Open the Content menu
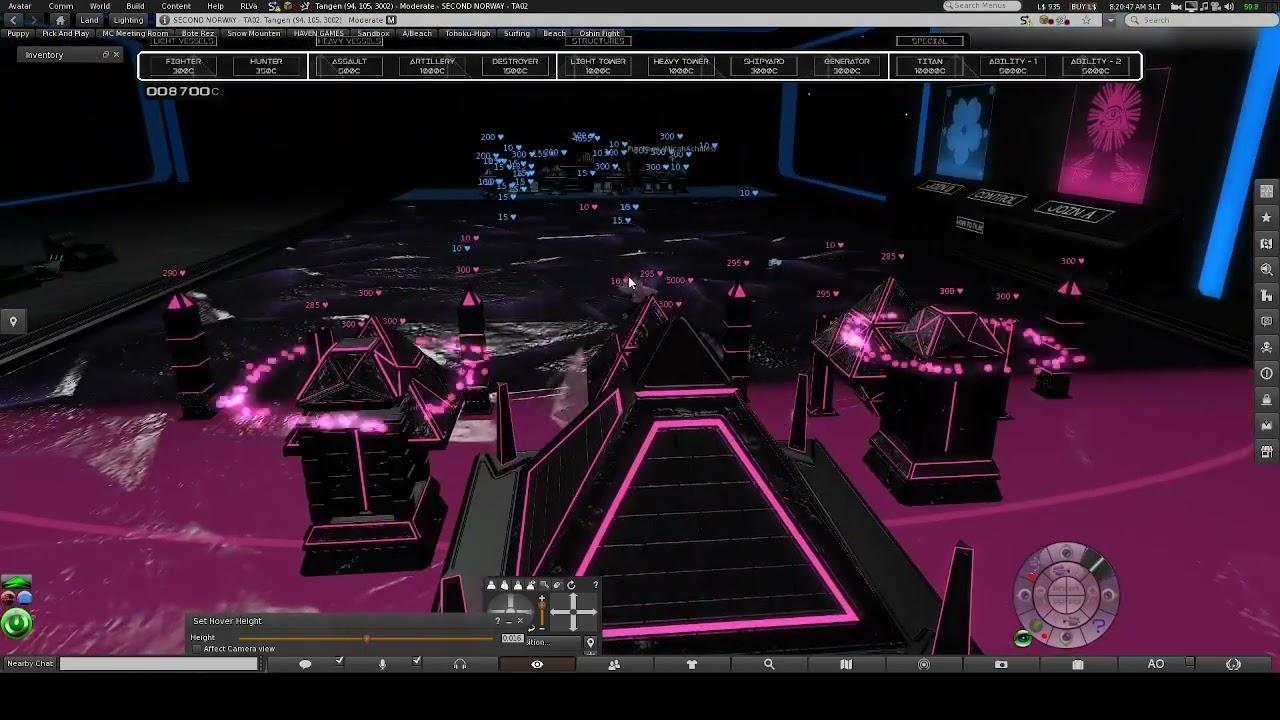 (x=176, y=6)
